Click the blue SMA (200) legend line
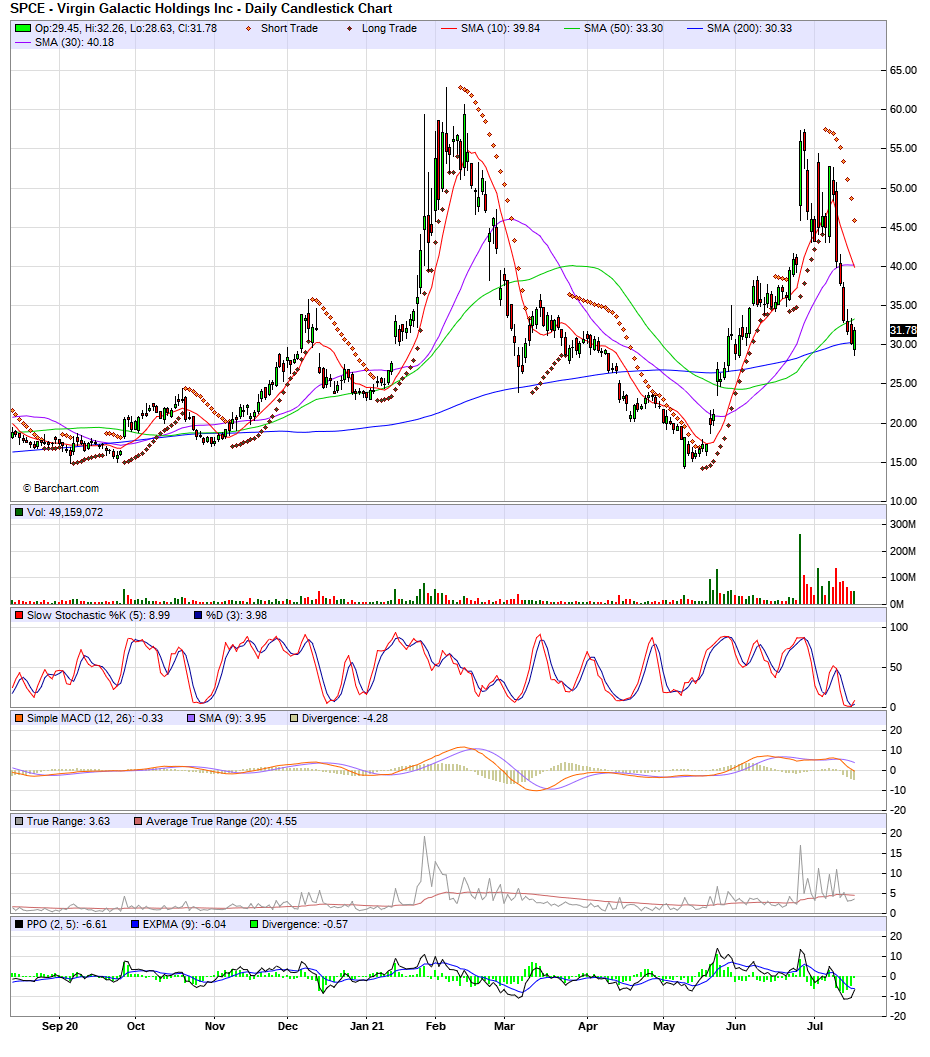This screenshot has height=1057, width=930. coord(695,28)
